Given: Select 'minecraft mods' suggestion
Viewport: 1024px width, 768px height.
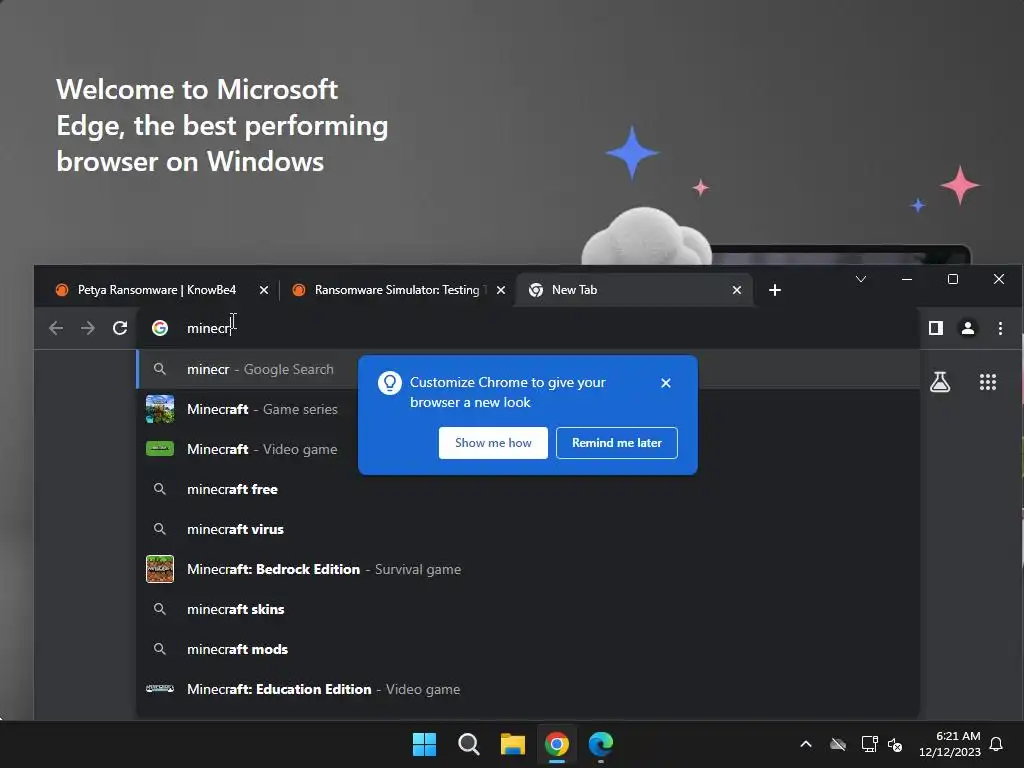Looking at the screenshot, I should (x=528, y=649).
